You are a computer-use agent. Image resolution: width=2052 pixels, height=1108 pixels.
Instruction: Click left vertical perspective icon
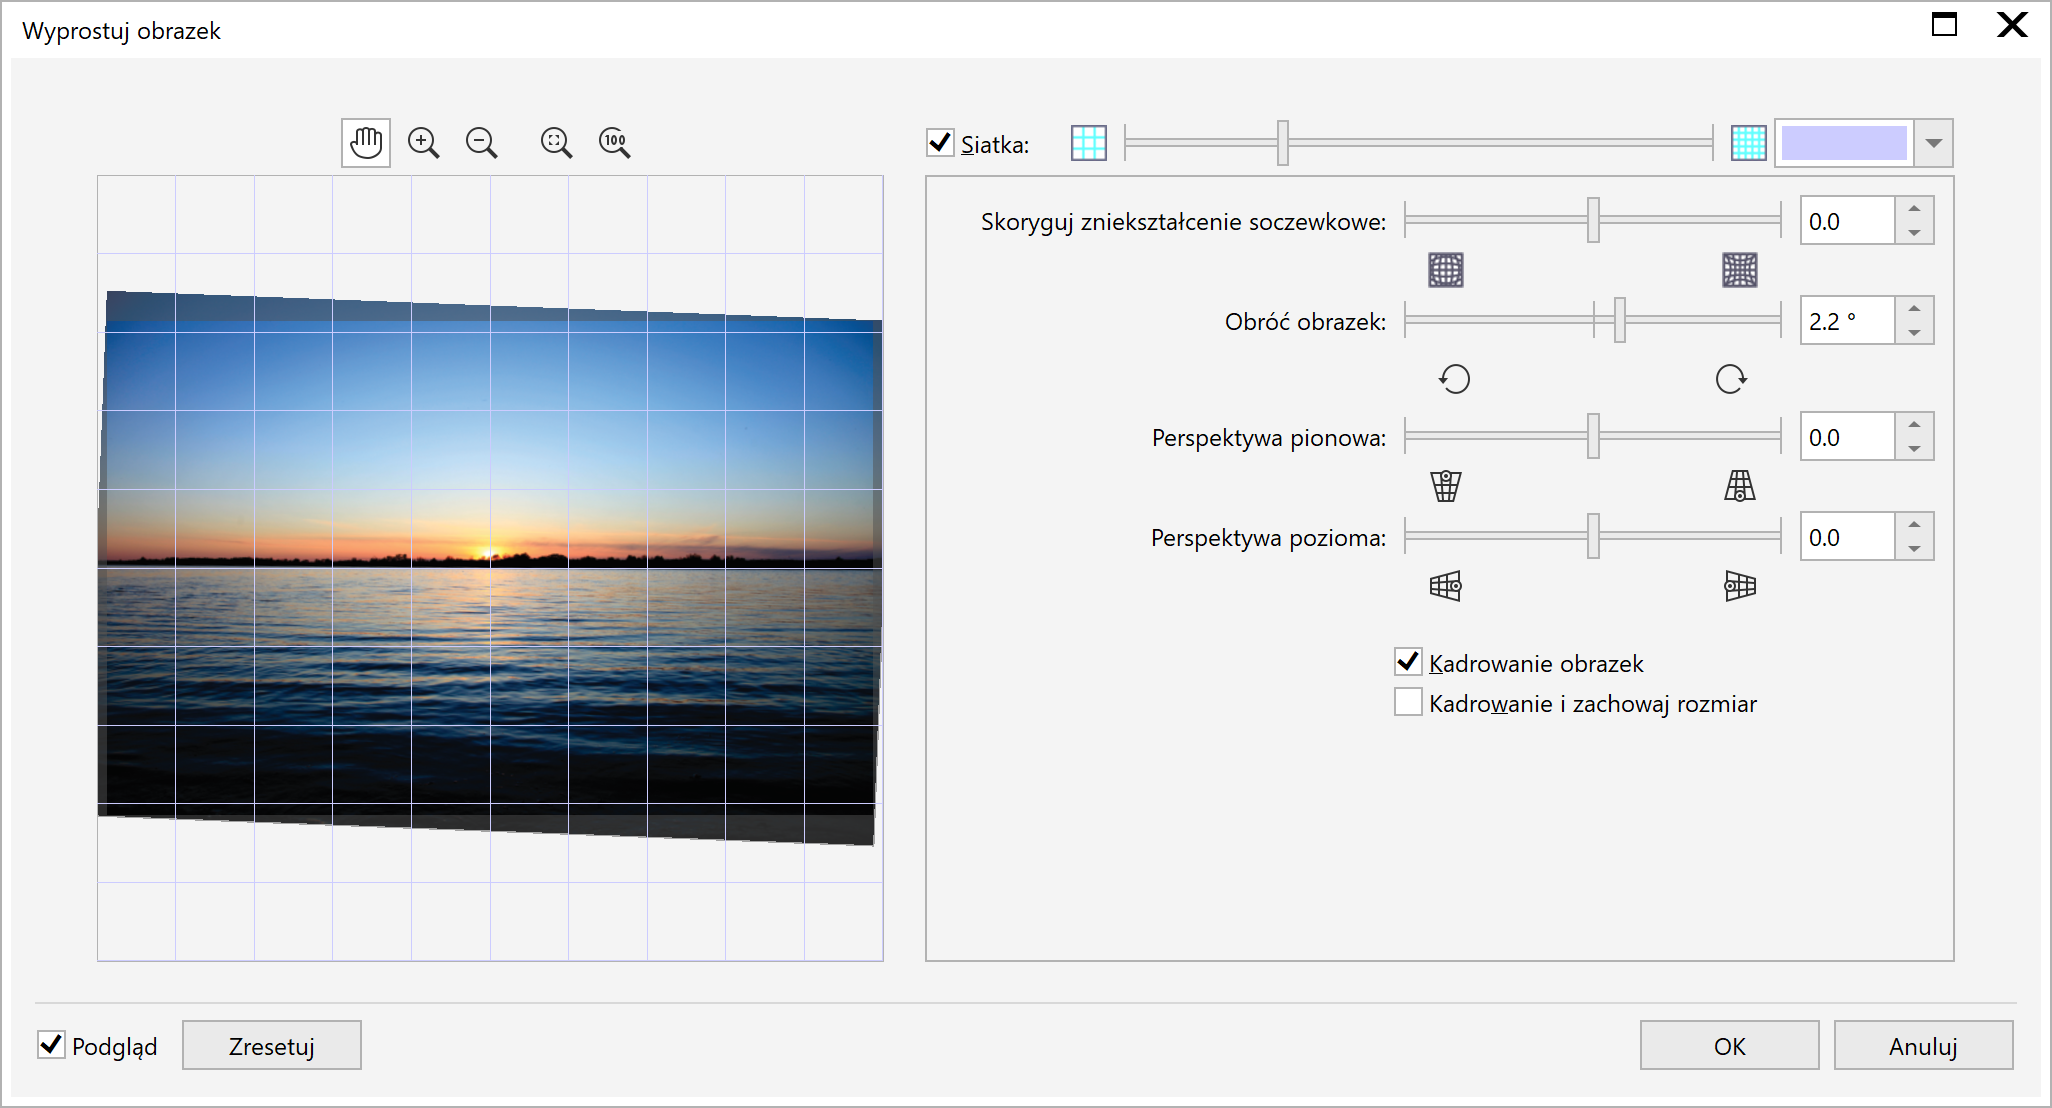[1445, 486]
